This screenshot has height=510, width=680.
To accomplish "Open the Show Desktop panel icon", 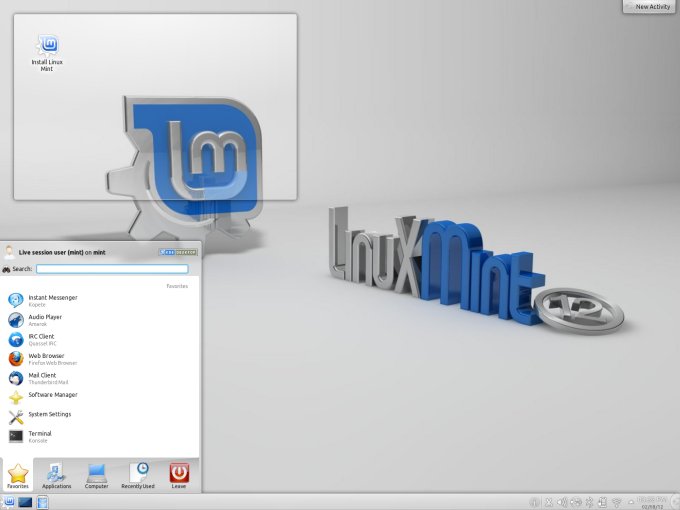I will 25,502.
